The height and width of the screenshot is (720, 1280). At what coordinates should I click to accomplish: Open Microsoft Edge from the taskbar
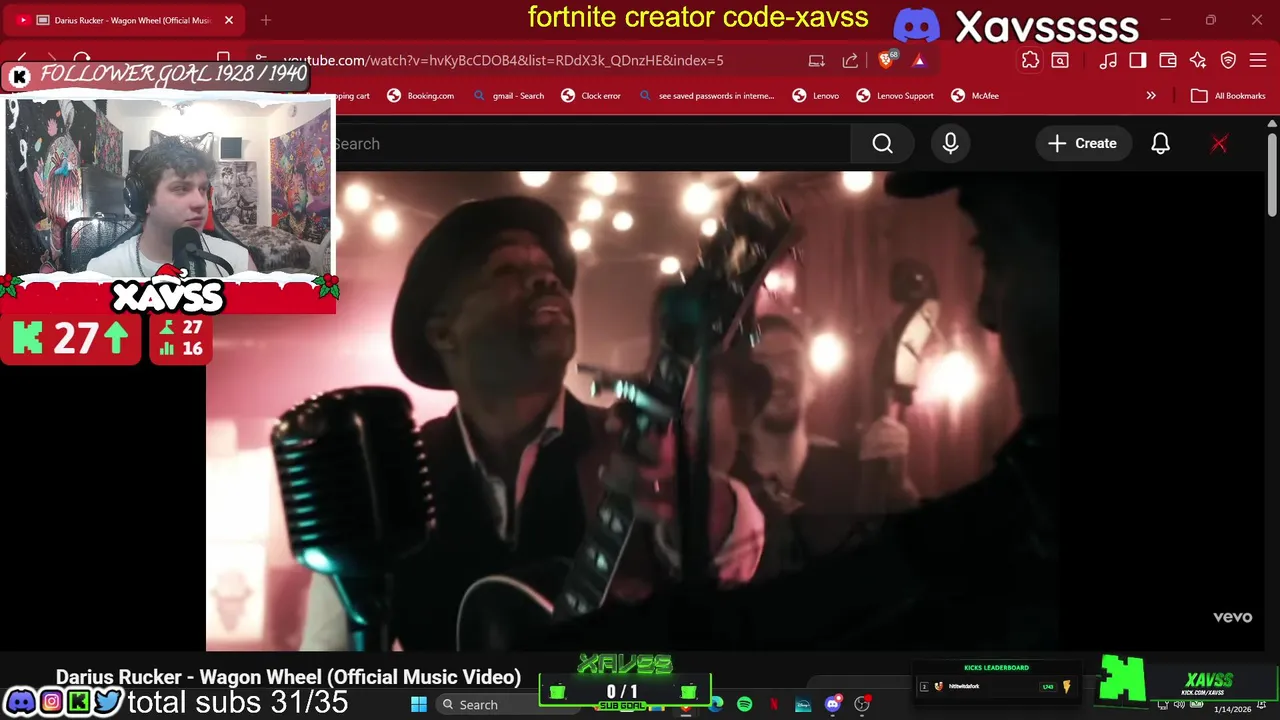716,705
